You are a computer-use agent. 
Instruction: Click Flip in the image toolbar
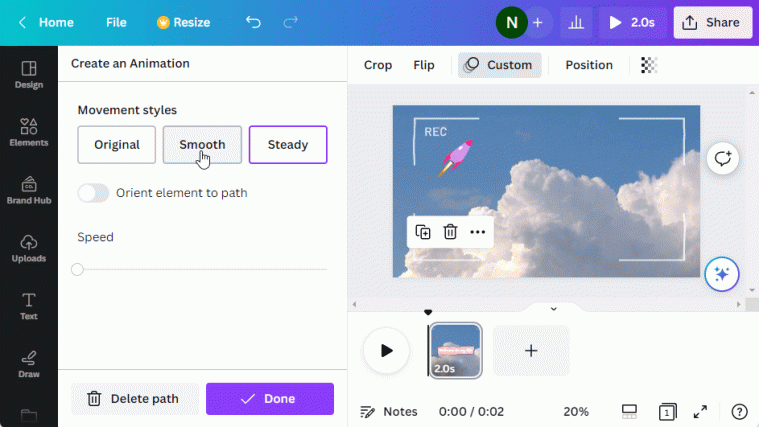pos(424,65)
